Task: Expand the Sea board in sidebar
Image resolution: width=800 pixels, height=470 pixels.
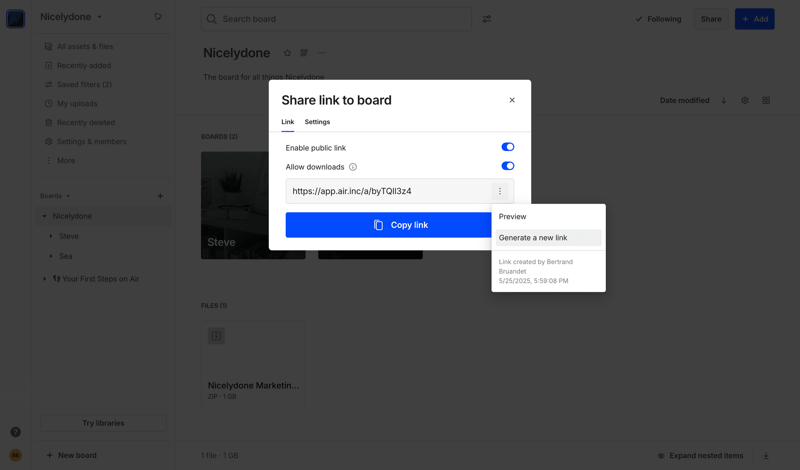Action: pos(51,256)
